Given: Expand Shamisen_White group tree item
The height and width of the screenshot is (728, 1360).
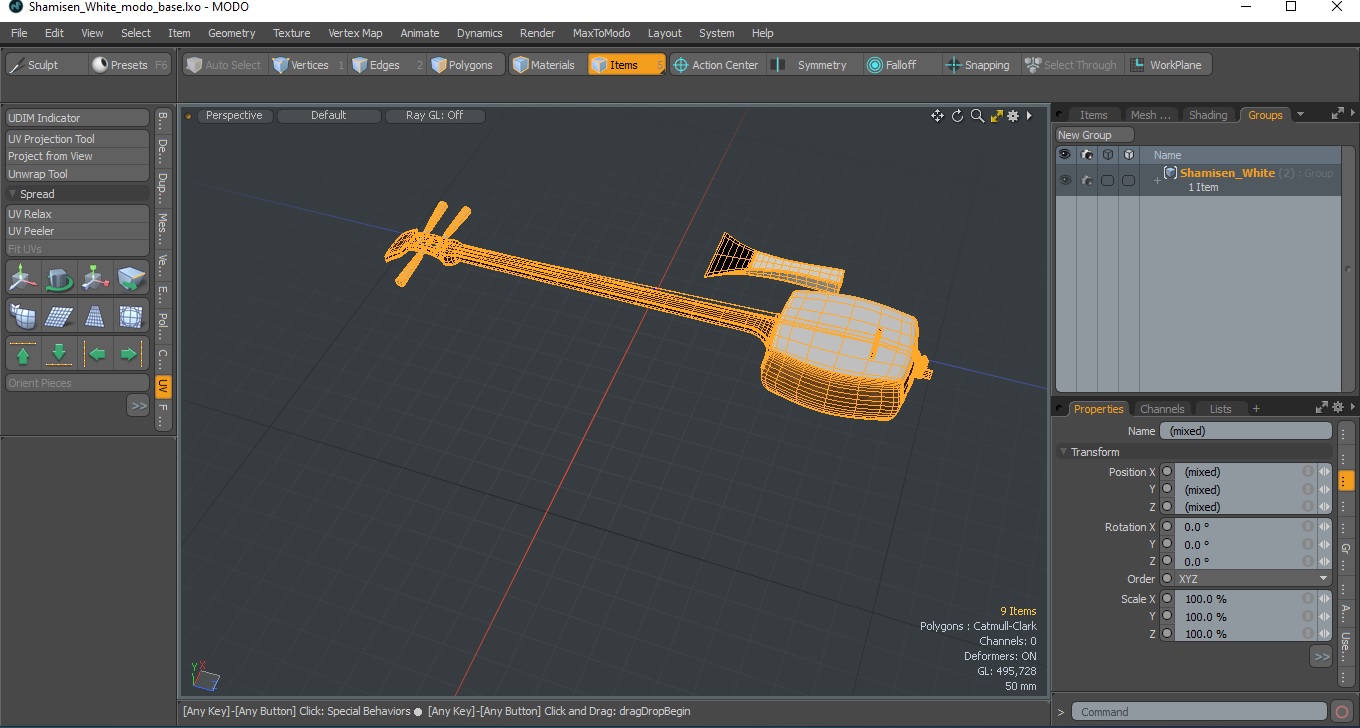Looking at the screenshot, I should (1157, 180).
